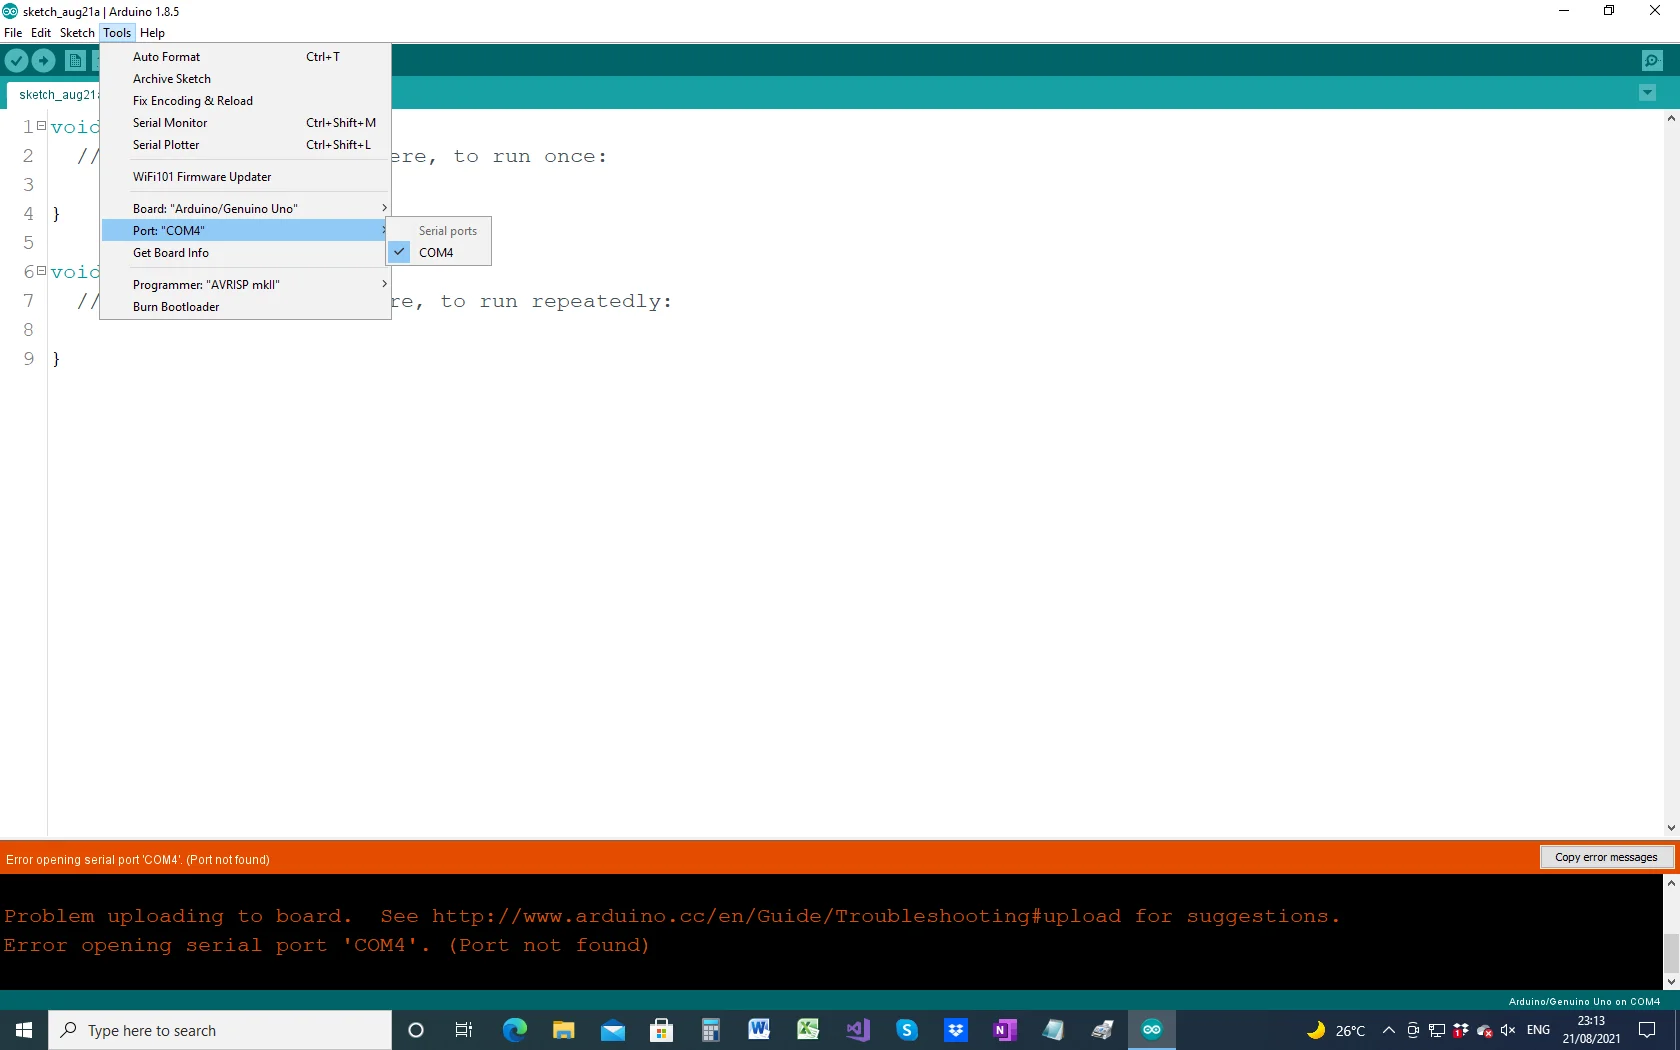This screenshot has width=1680, height=1050.
Task: Show hidden system tray icons
Action: click(1389, 1030)
